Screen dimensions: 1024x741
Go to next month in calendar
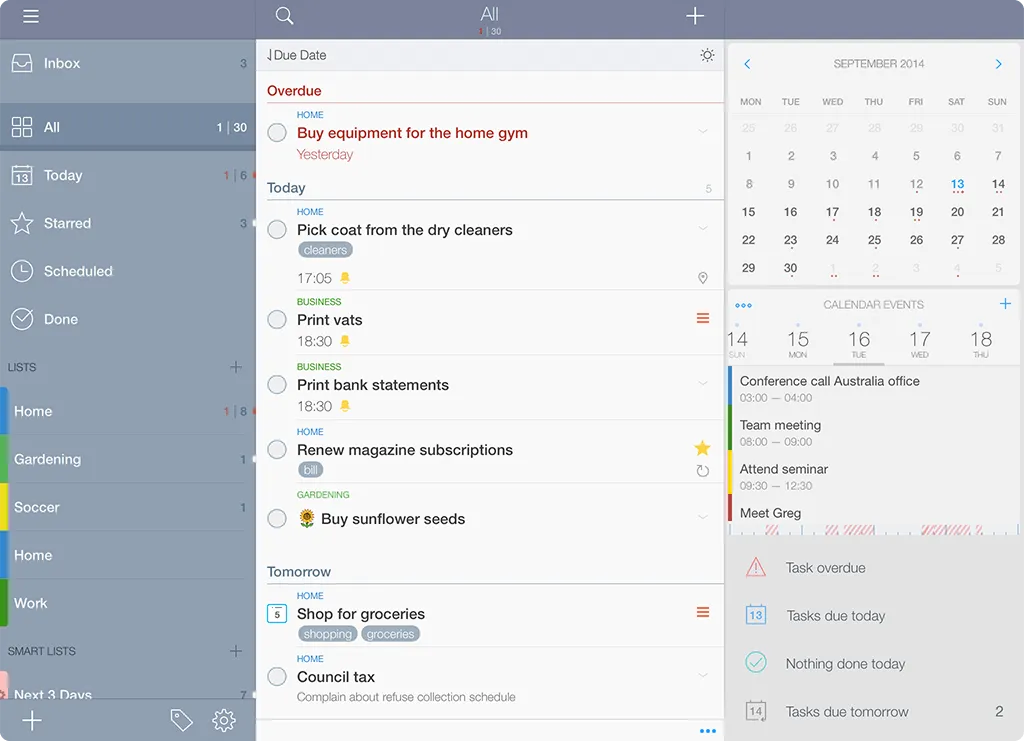(x=998, y=64)
